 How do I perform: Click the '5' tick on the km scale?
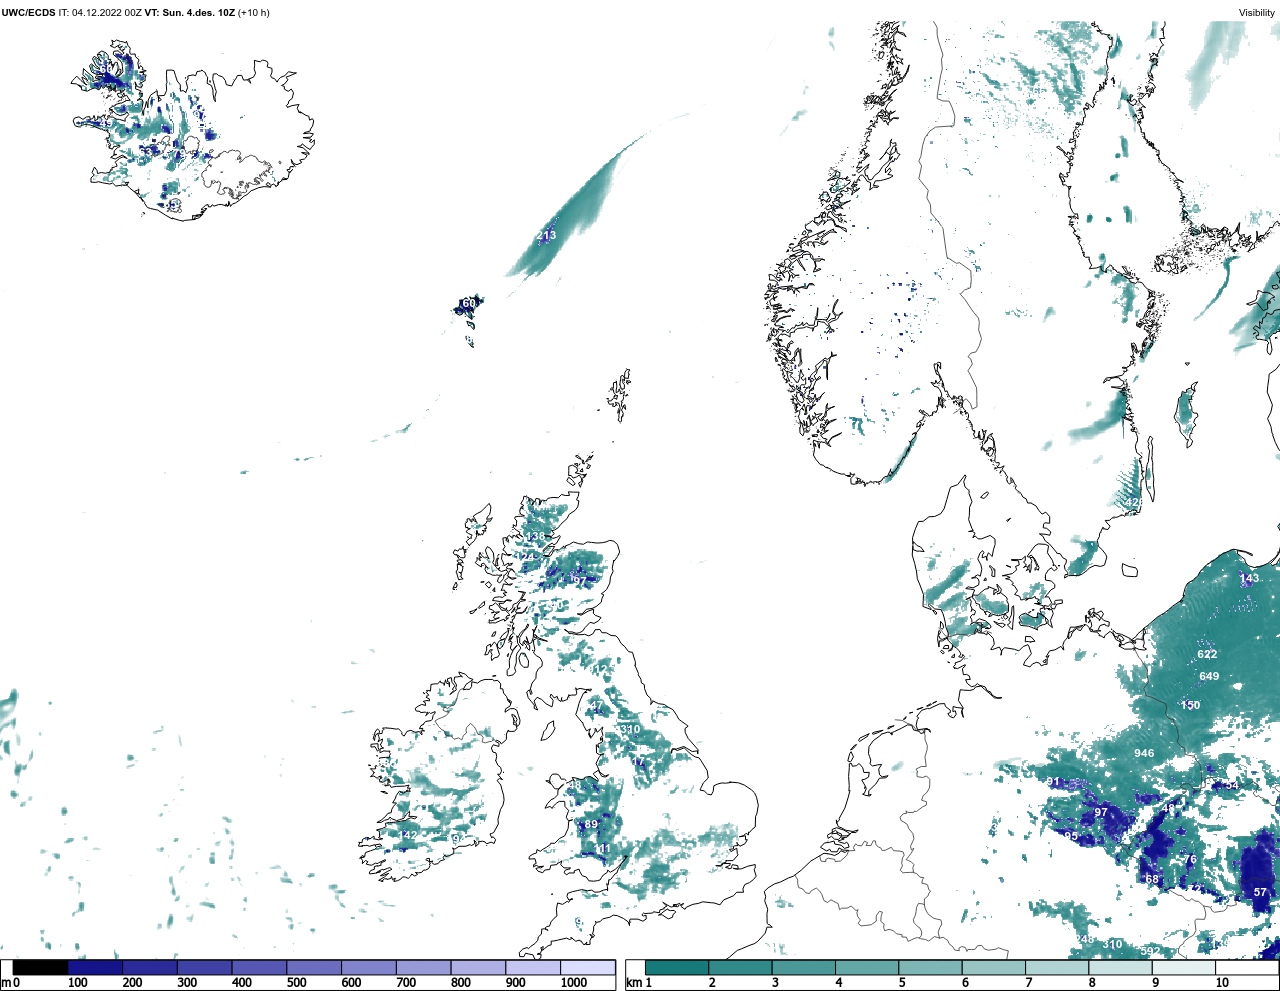tap(902, 983)
